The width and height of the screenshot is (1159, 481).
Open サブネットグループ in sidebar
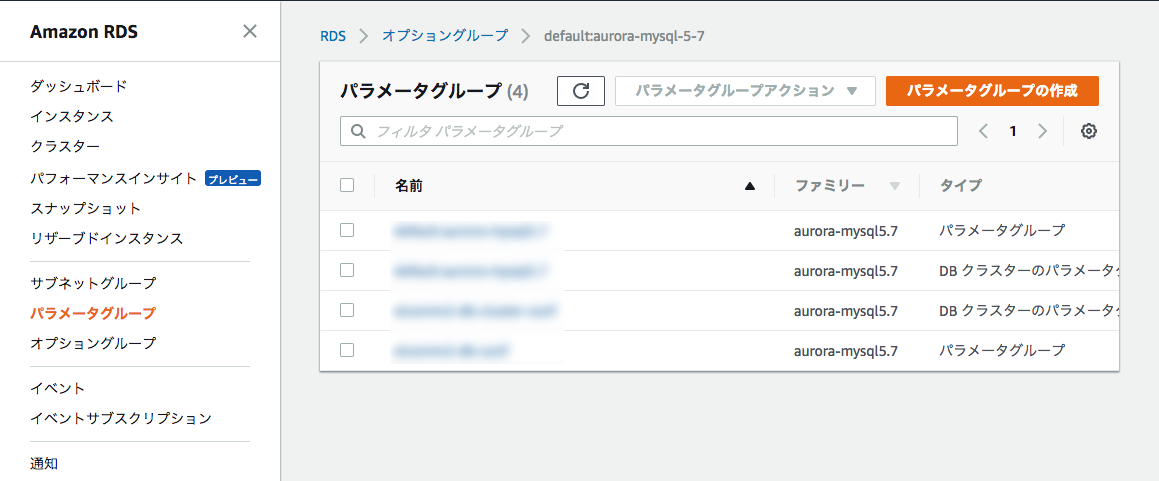93,283
